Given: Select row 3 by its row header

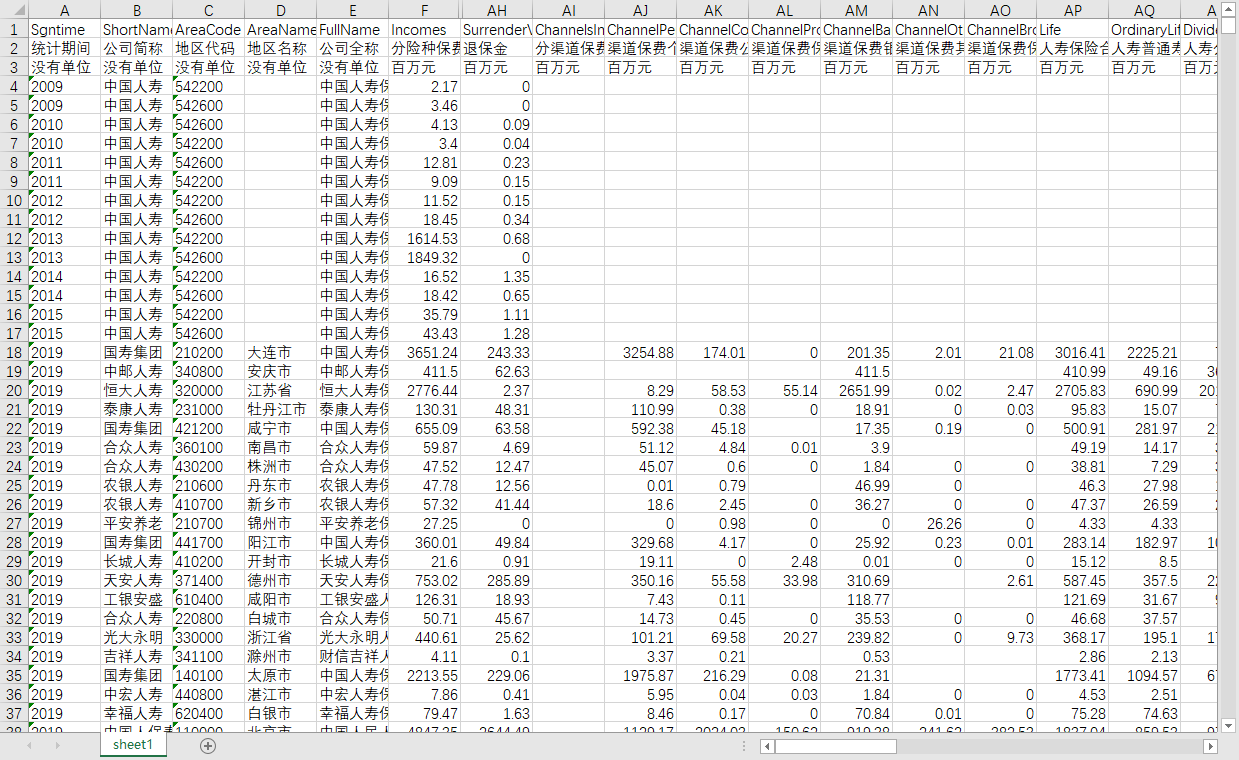Looking at the screenshot, I should pyautogui.click(x=14, y=67).
